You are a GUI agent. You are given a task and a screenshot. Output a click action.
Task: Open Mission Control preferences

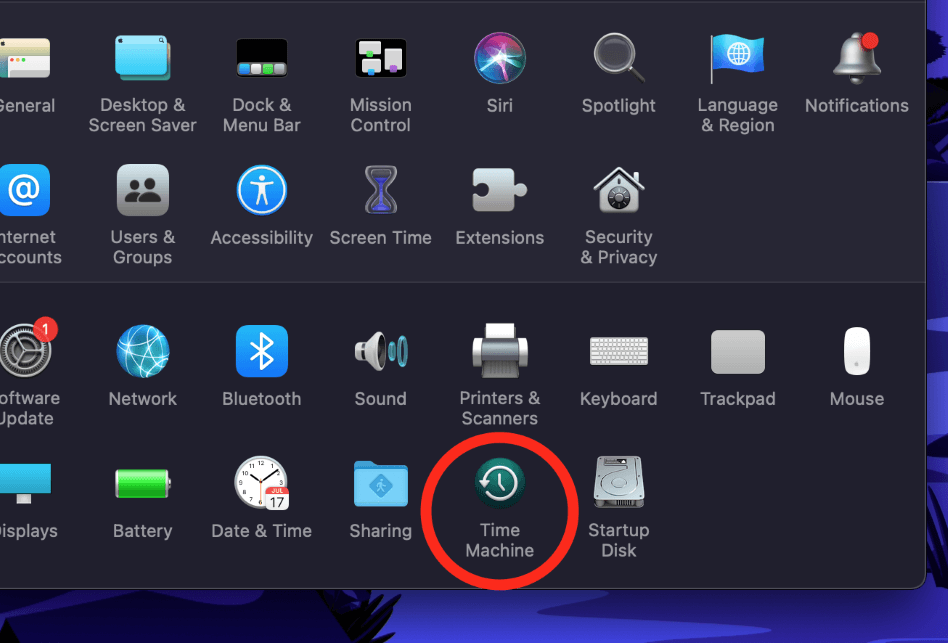pos(381,59)
